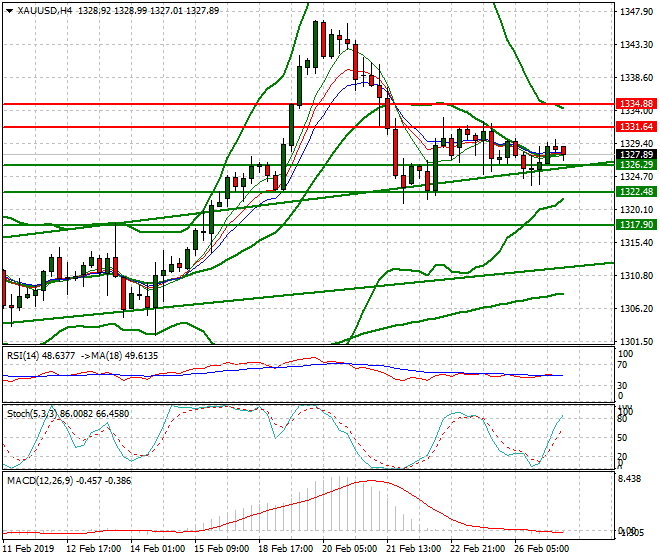Click the green 1317.90 support price label
This screenshot has width=660, height=560.
(636, 224)
